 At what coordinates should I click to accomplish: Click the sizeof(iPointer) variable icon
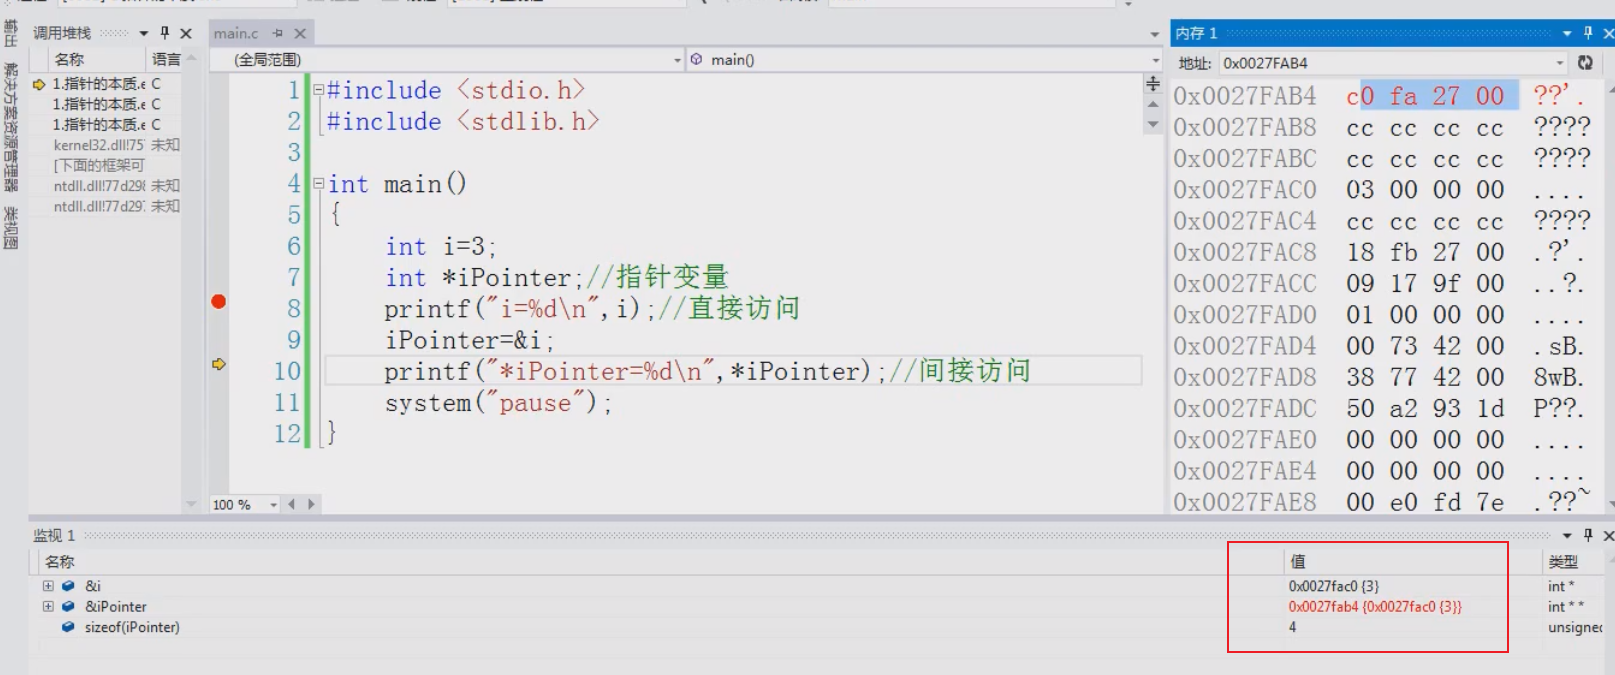[x=68, y=627]
